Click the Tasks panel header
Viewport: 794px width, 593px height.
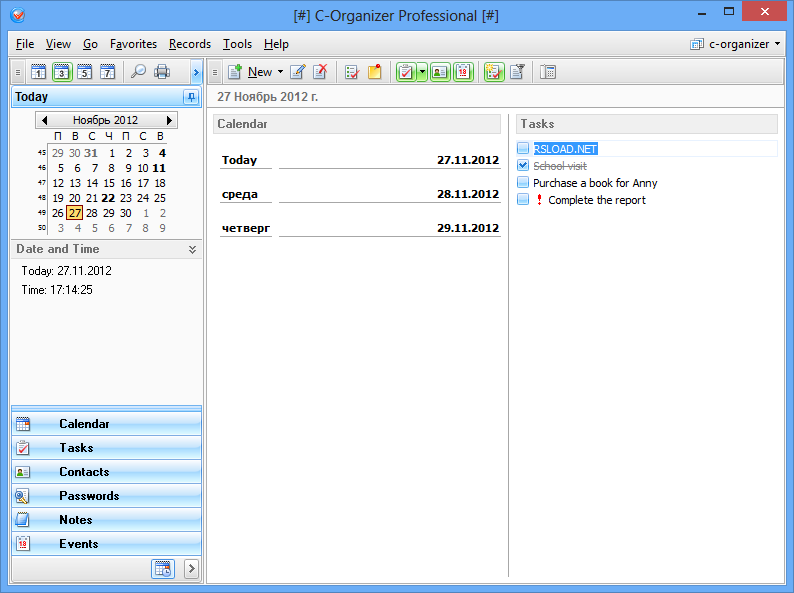pyautogui.click(x=647, y=124)
